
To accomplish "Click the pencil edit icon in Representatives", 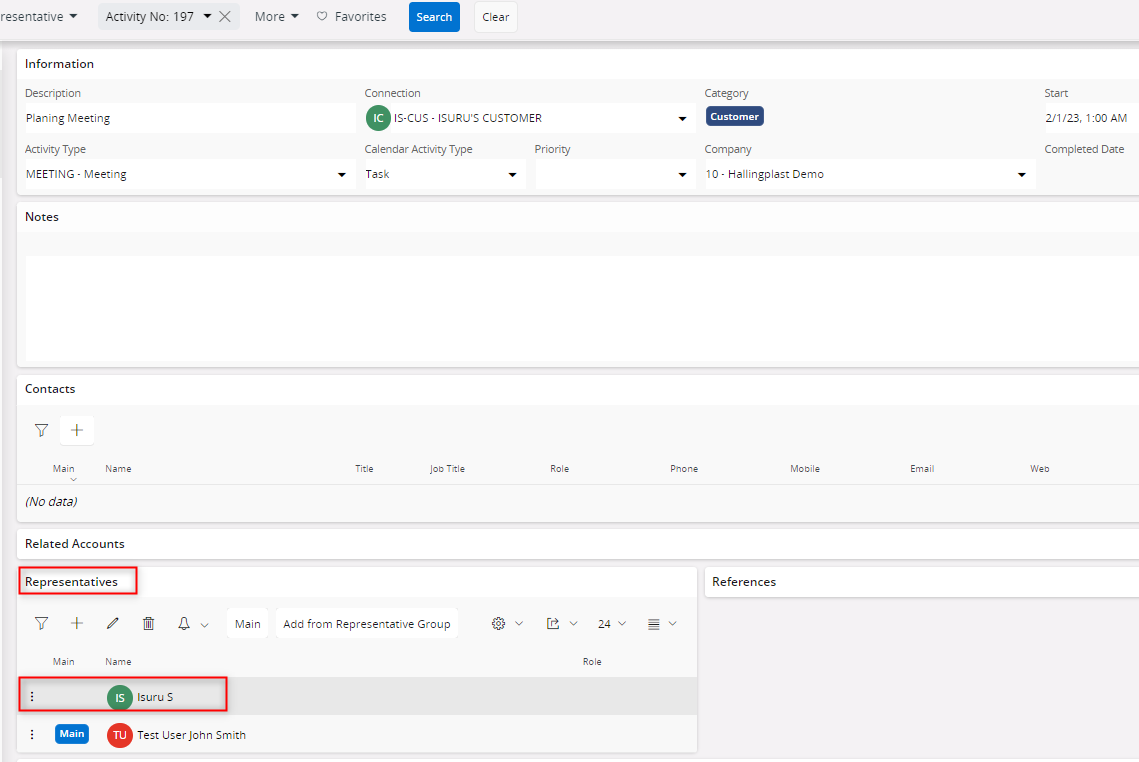I will (x=113, y=623).
